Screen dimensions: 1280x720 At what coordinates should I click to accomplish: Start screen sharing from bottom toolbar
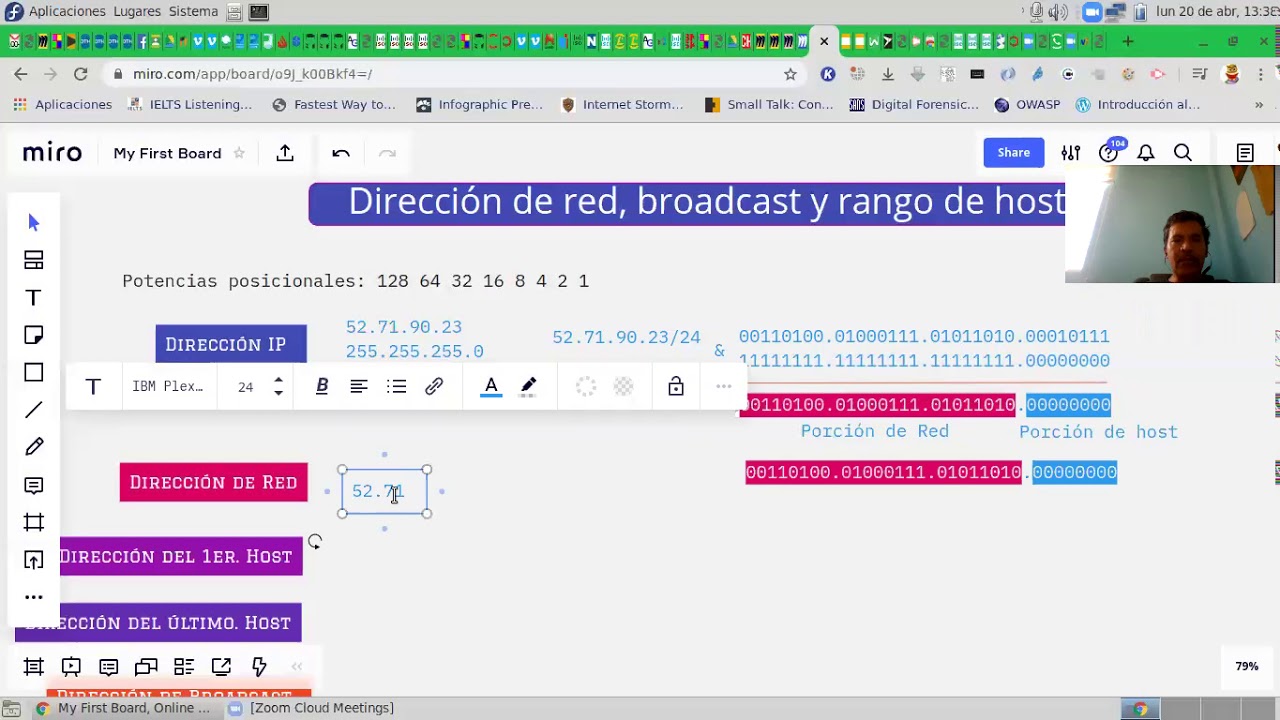(221, 666)
